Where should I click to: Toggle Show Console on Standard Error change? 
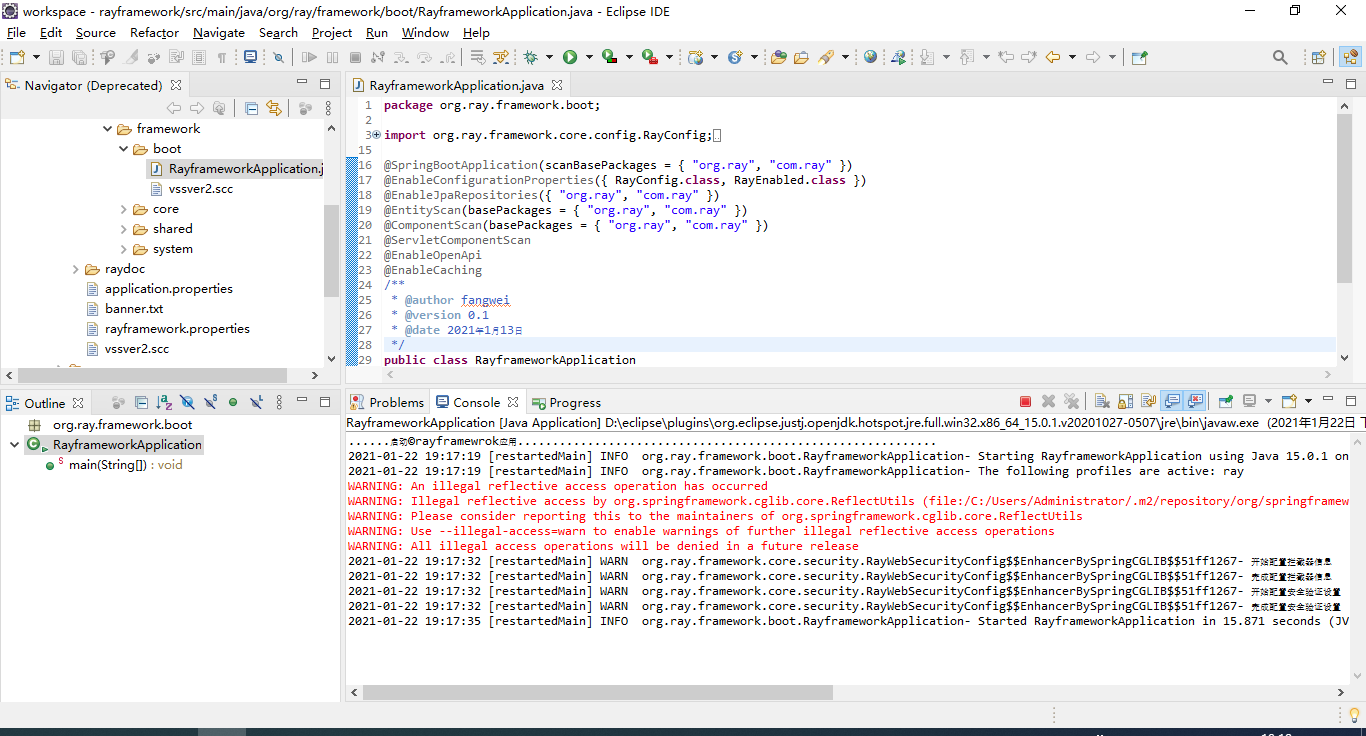(1196, 402)
